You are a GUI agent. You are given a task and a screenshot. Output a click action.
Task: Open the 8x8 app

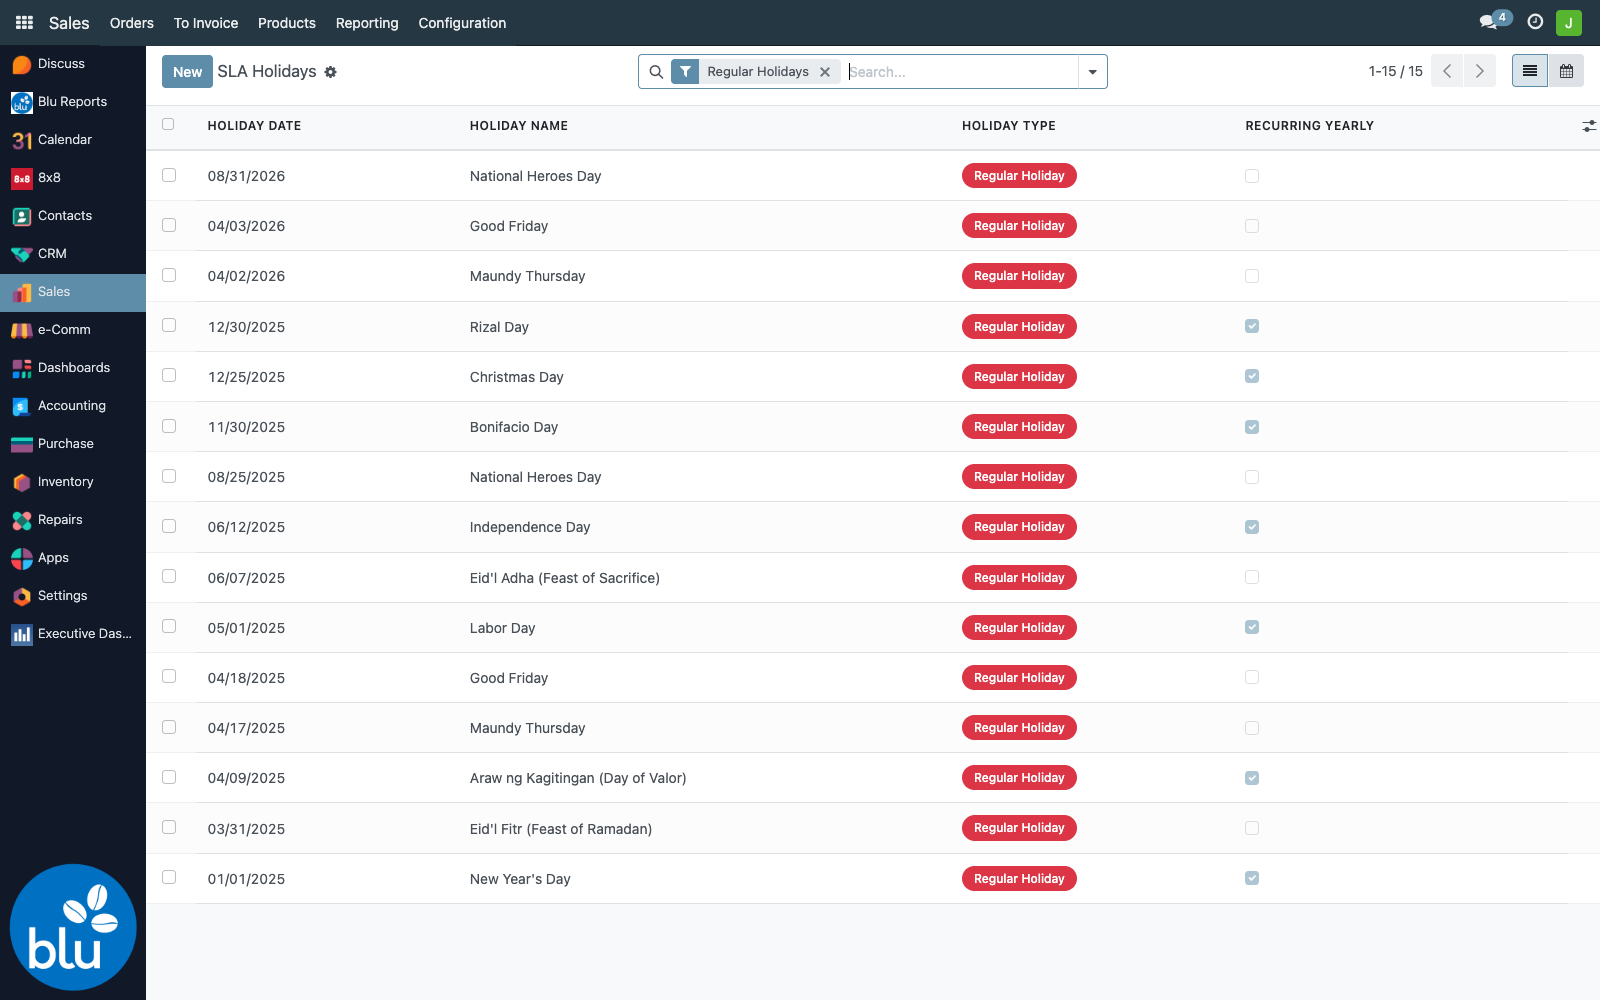tap(73, 177)
